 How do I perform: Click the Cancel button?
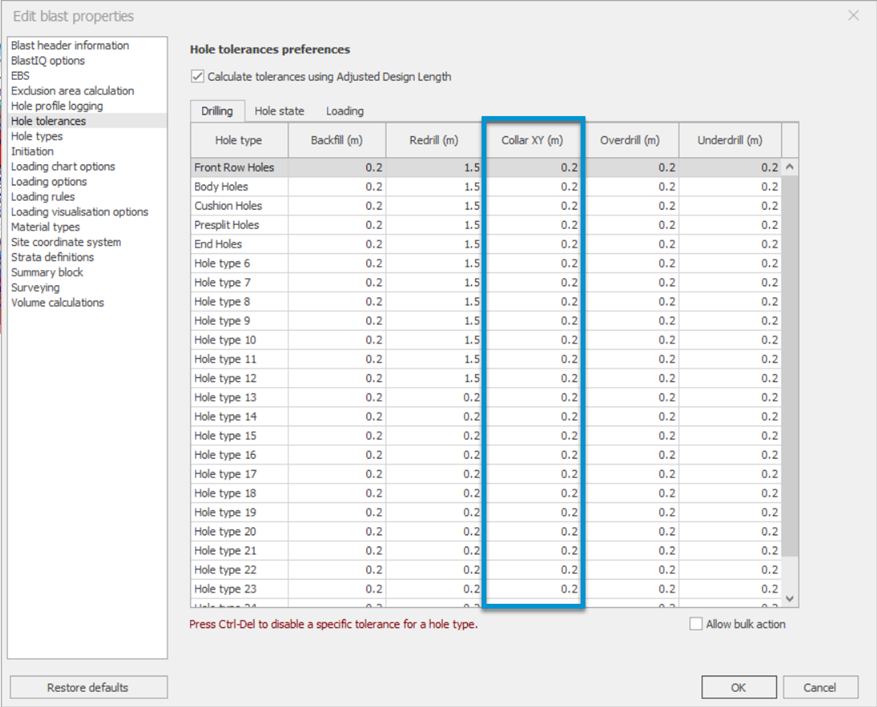(x=820, y=687)
